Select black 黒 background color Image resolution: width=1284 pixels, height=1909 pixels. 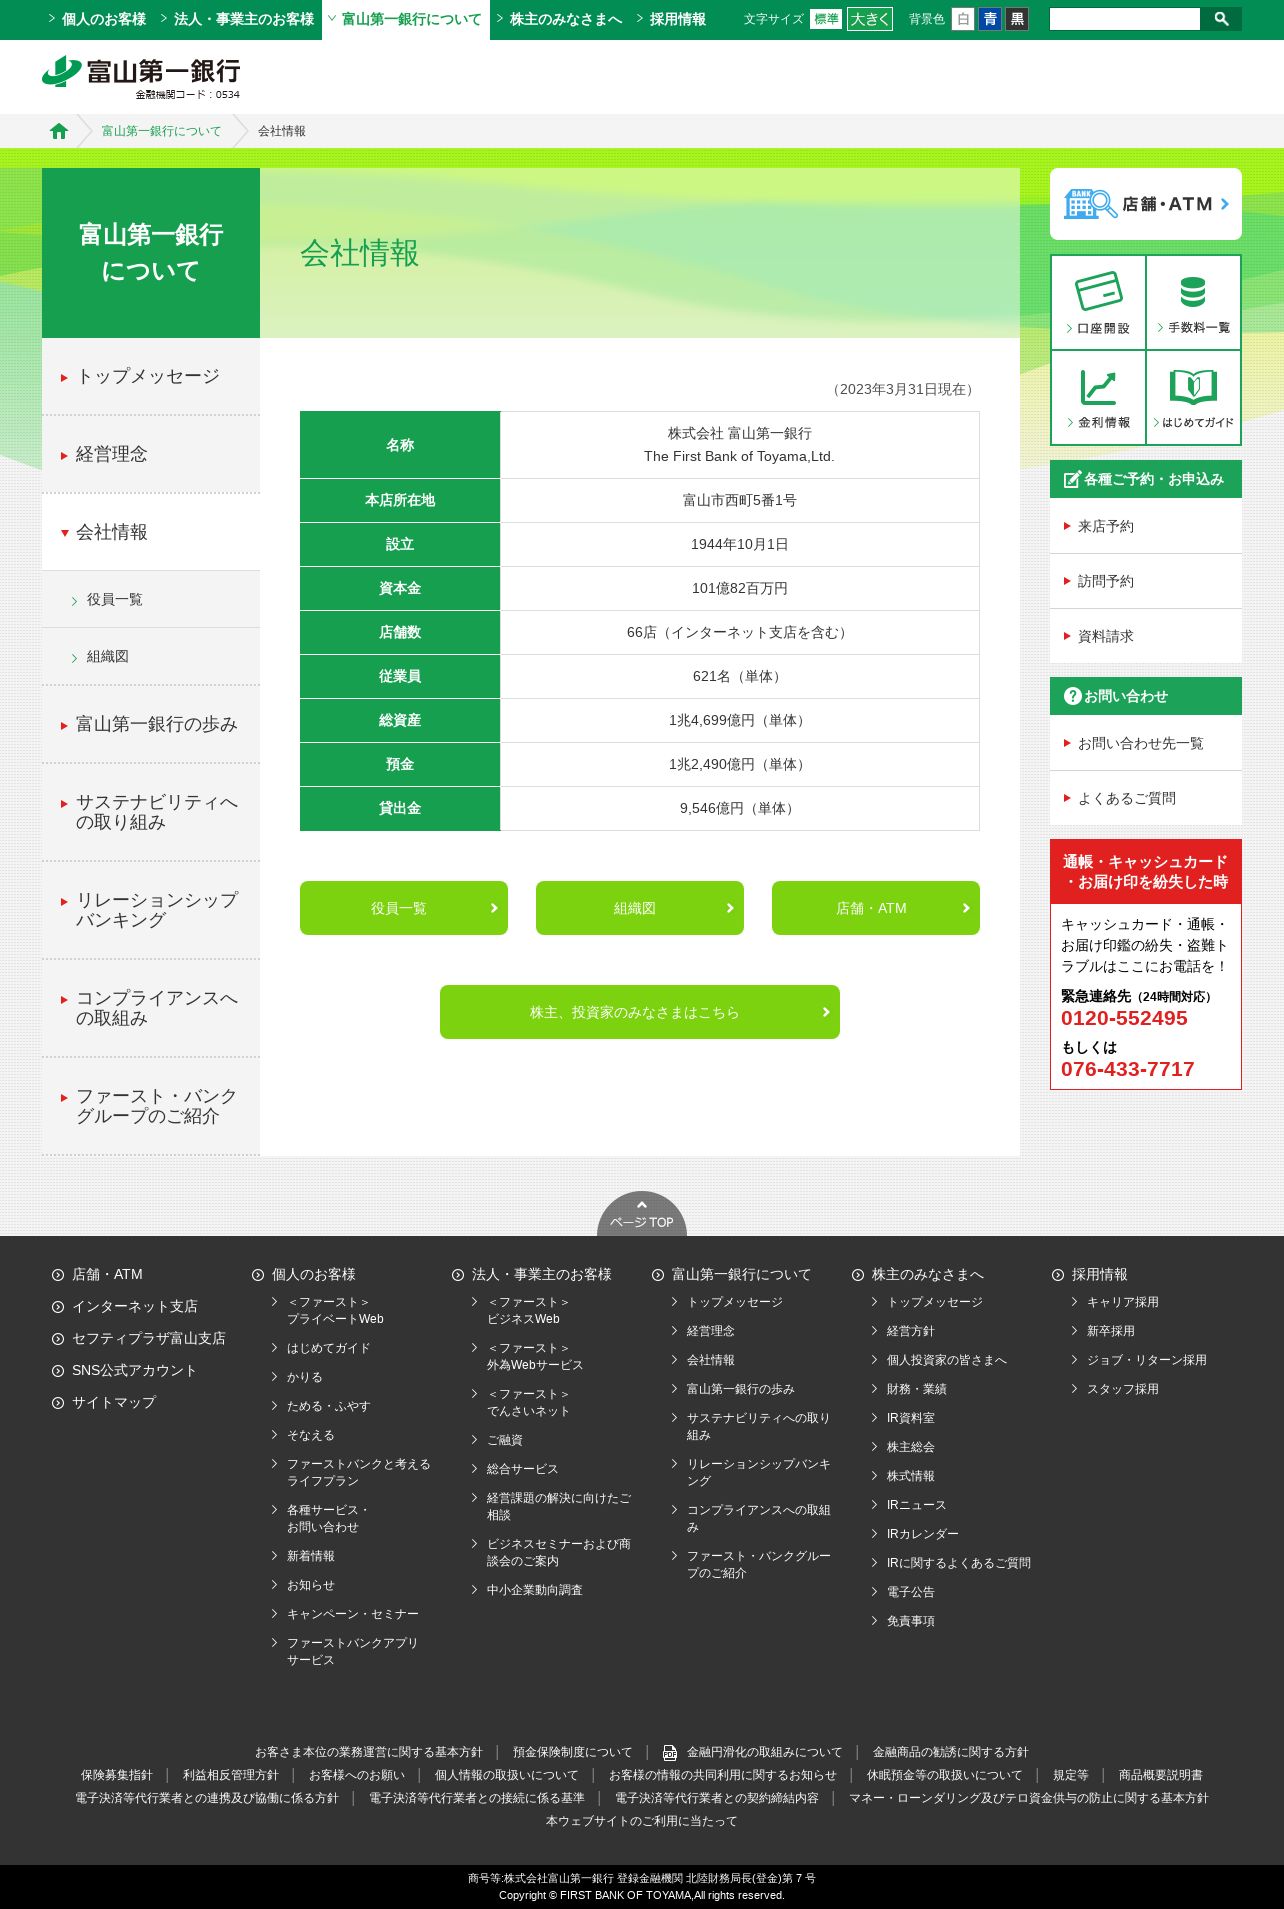tap(1016, 19)
